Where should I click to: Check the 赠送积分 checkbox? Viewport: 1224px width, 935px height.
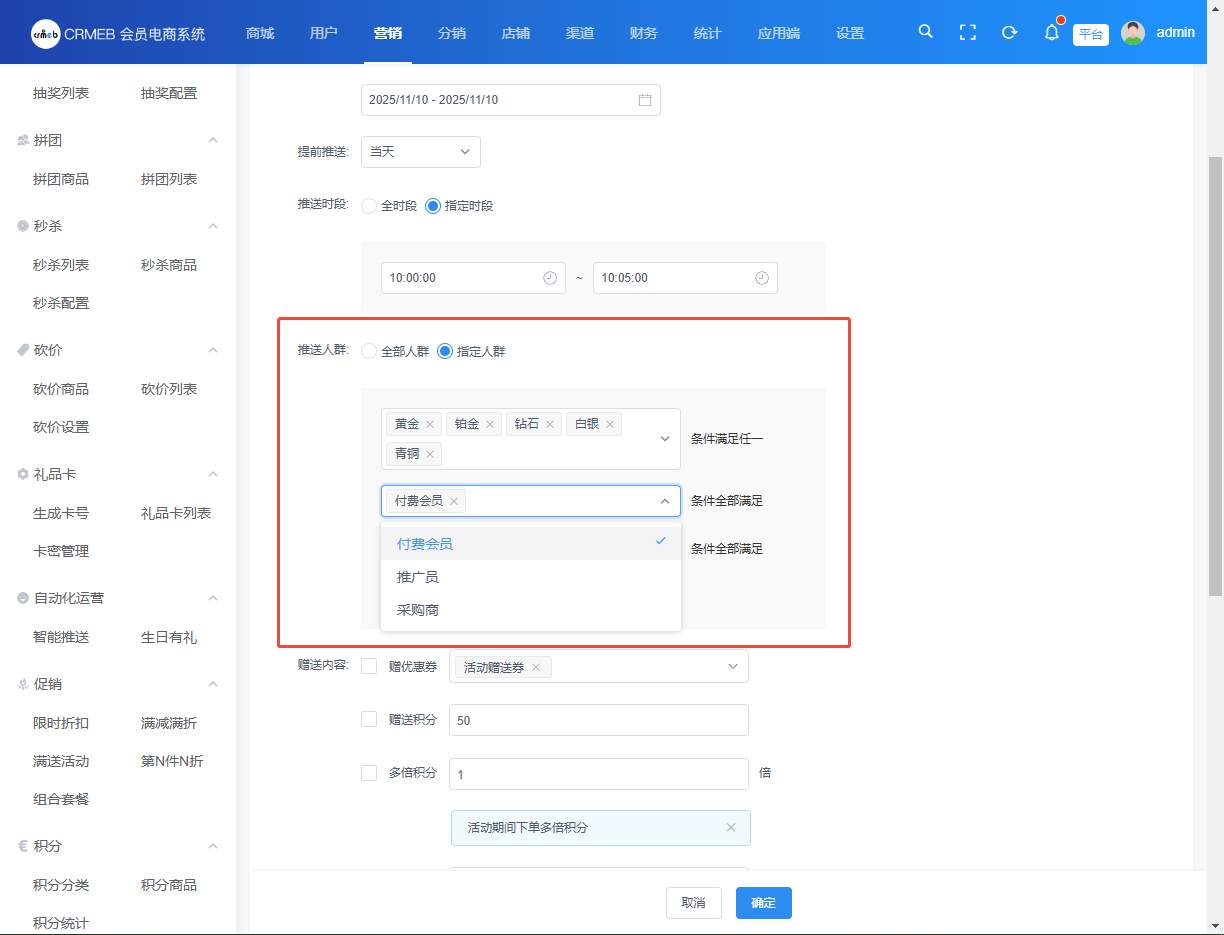[369, 719]
